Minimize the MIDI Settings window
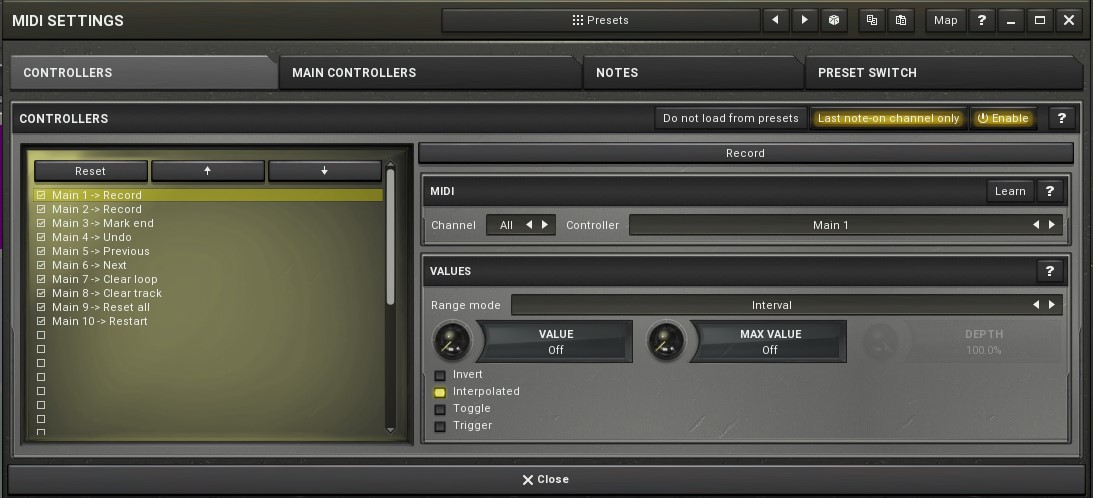Screen dimensions: 1093x498 pyautogui.click(x=1010, y=20)
